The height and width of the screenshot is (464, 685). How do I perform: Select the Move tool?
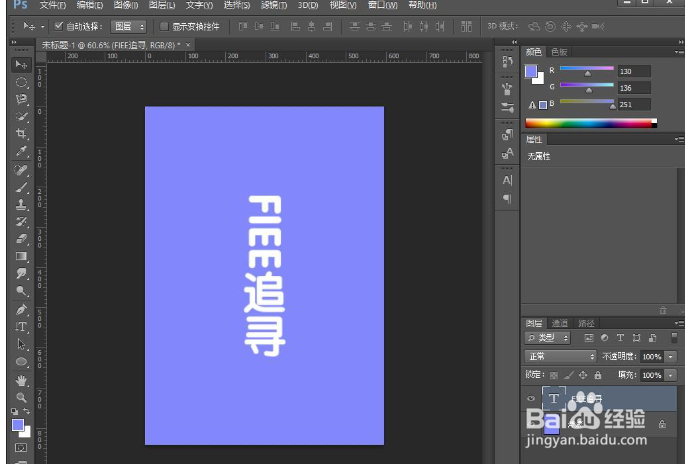pos(21,65)
